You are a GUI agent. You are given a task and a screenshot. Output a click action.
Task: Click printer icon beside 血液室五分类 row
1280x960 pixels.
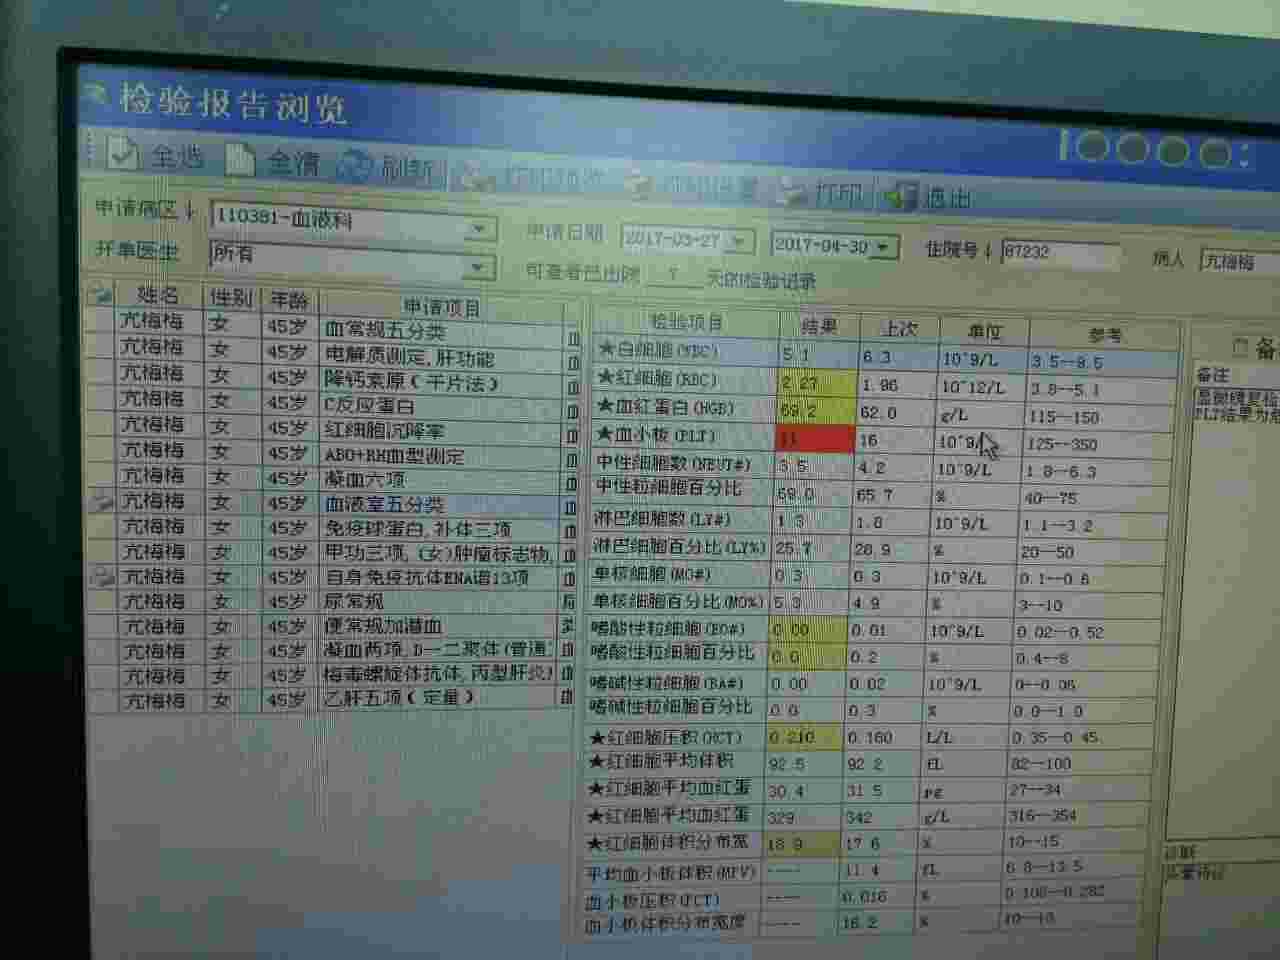tap(102, 502)
